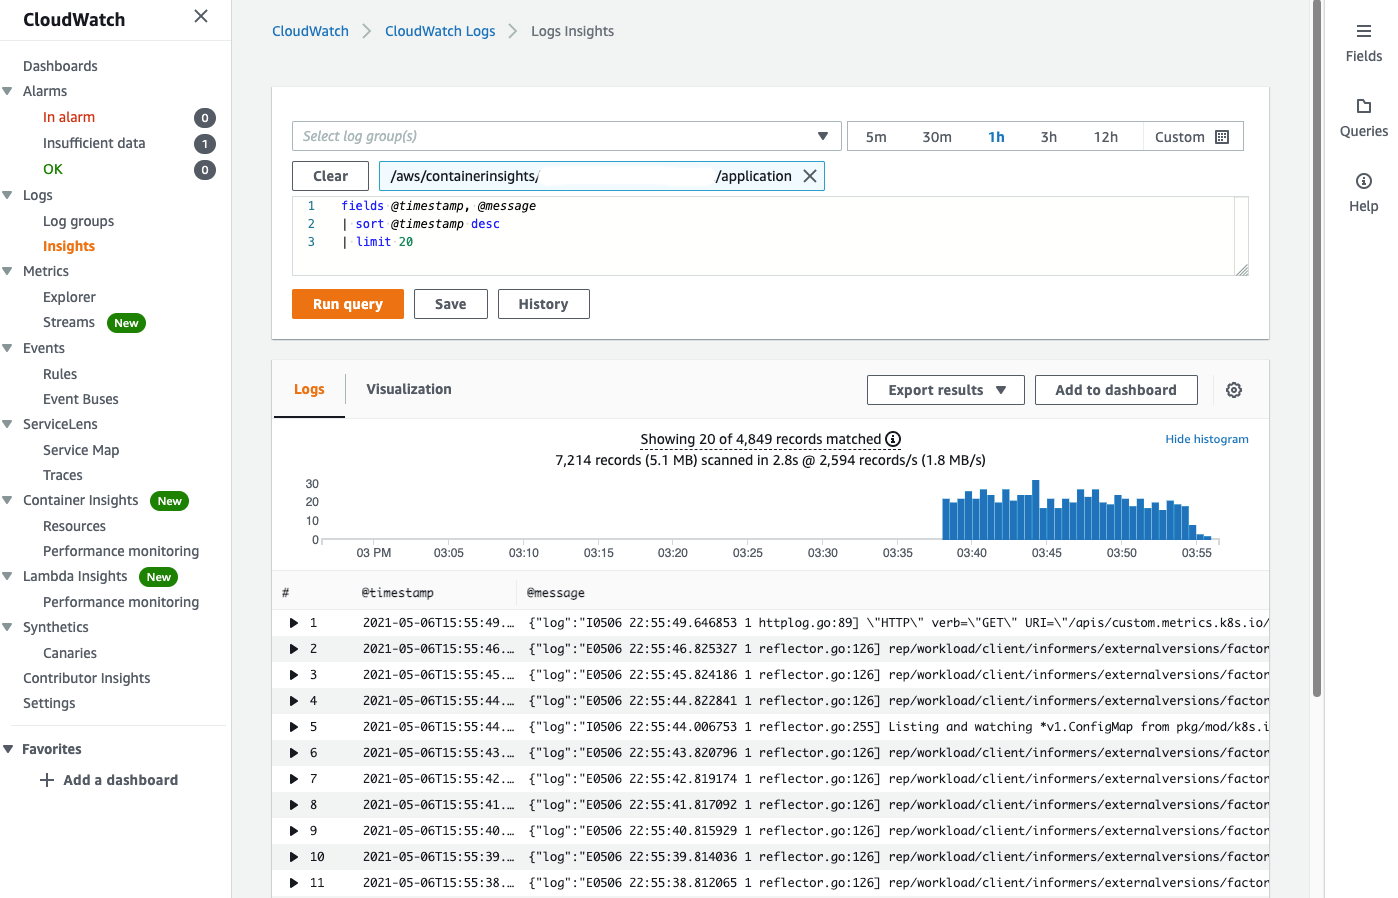The width and height of the screenshot is (1398, 898).
Task: Collapse the ServiceLens section
Action: coord(8,424)
